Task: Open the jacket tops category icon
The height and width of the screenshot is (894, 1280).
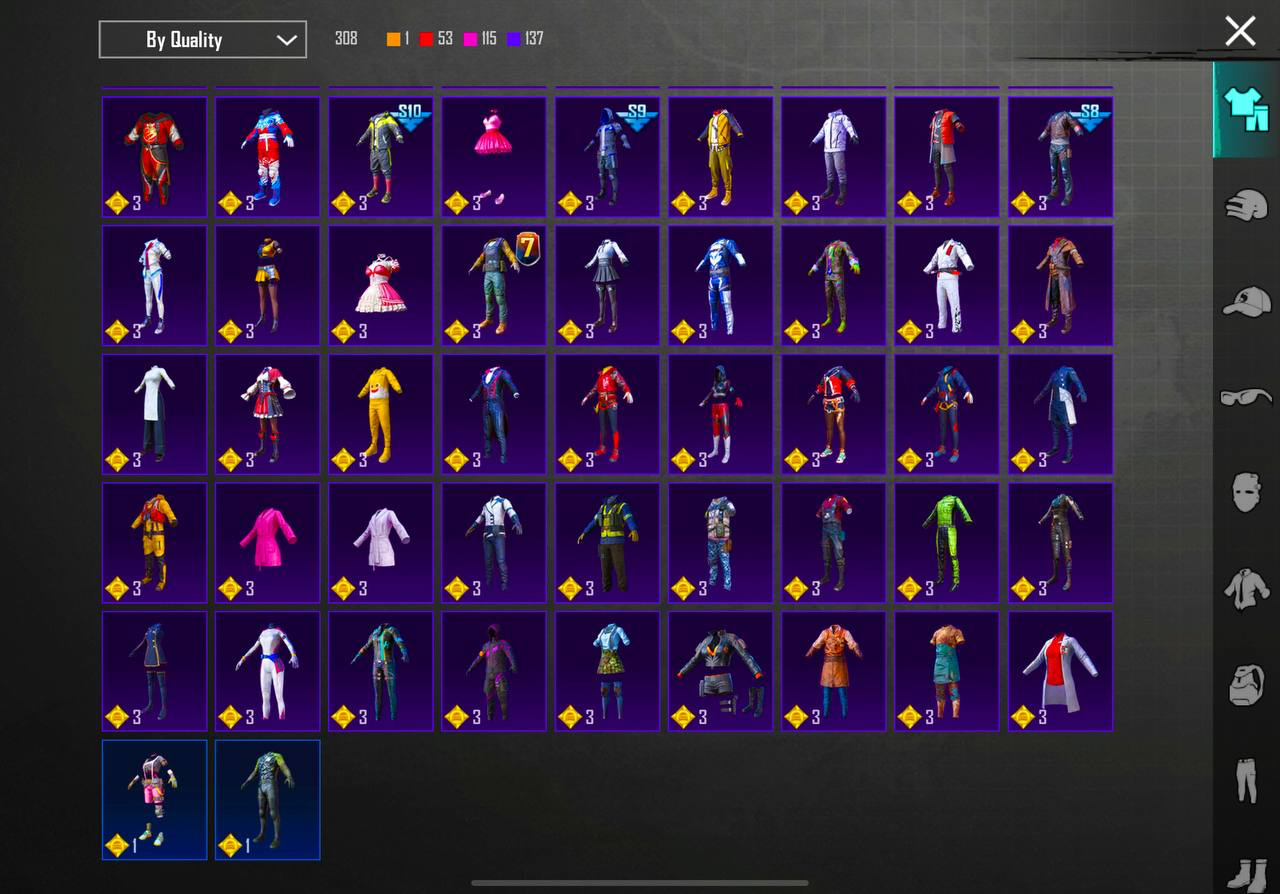Action: click(x=1246, y=588)
